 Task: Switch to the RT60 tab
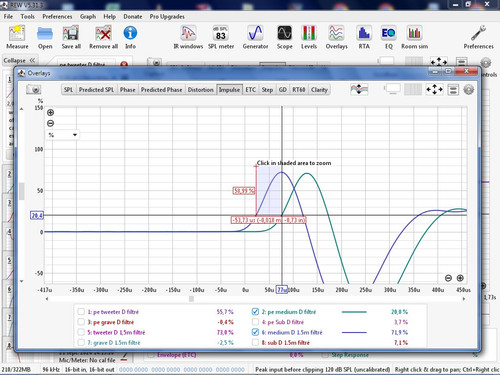pyautogui.click(x=299, y=90)
